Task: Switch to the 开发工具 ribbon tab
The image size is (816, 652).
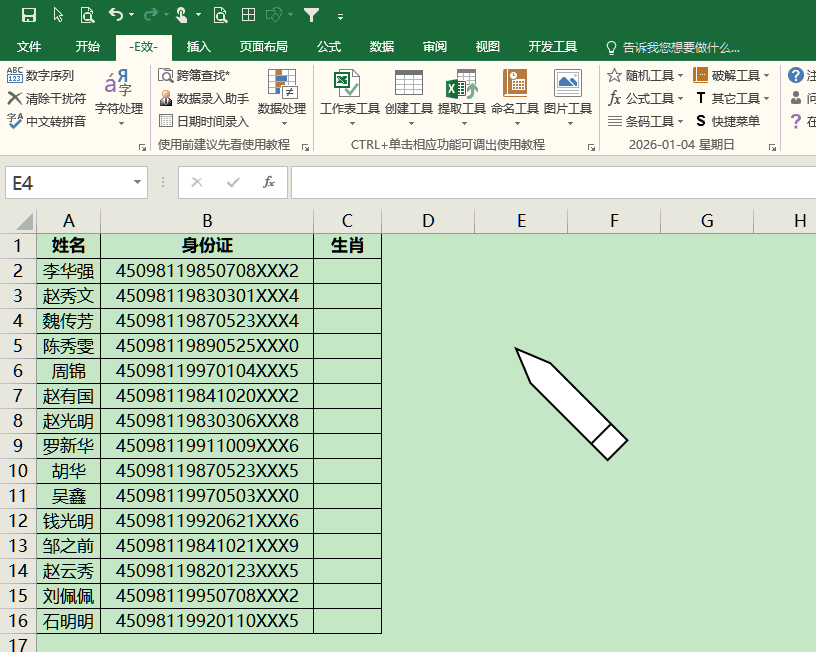Action: pyautogui.click(x=553, y=47)
